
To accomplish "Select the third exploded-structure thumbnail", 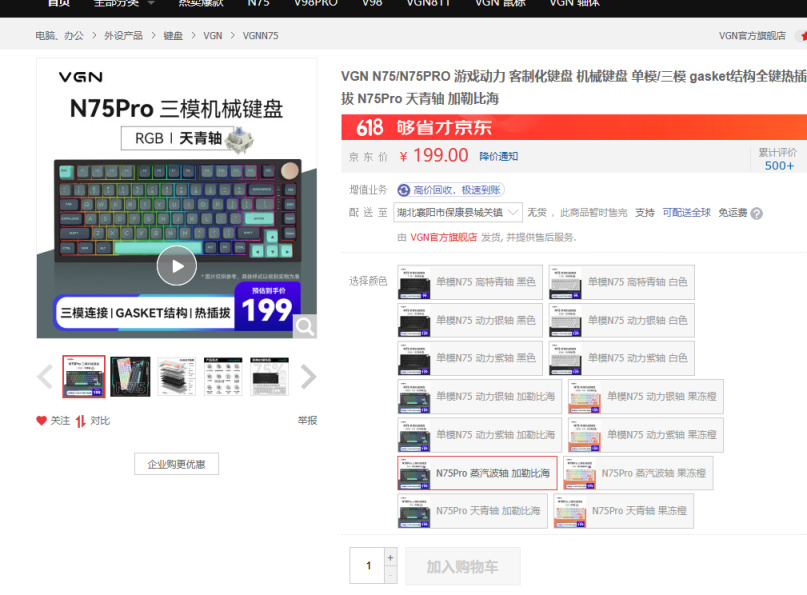I will [x=177, y=376].
